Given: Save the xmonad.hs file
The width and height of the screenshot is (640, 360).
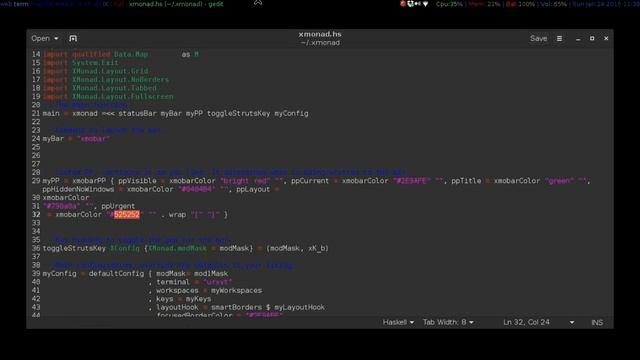Looking at the screenshot, I should [538, 38].
